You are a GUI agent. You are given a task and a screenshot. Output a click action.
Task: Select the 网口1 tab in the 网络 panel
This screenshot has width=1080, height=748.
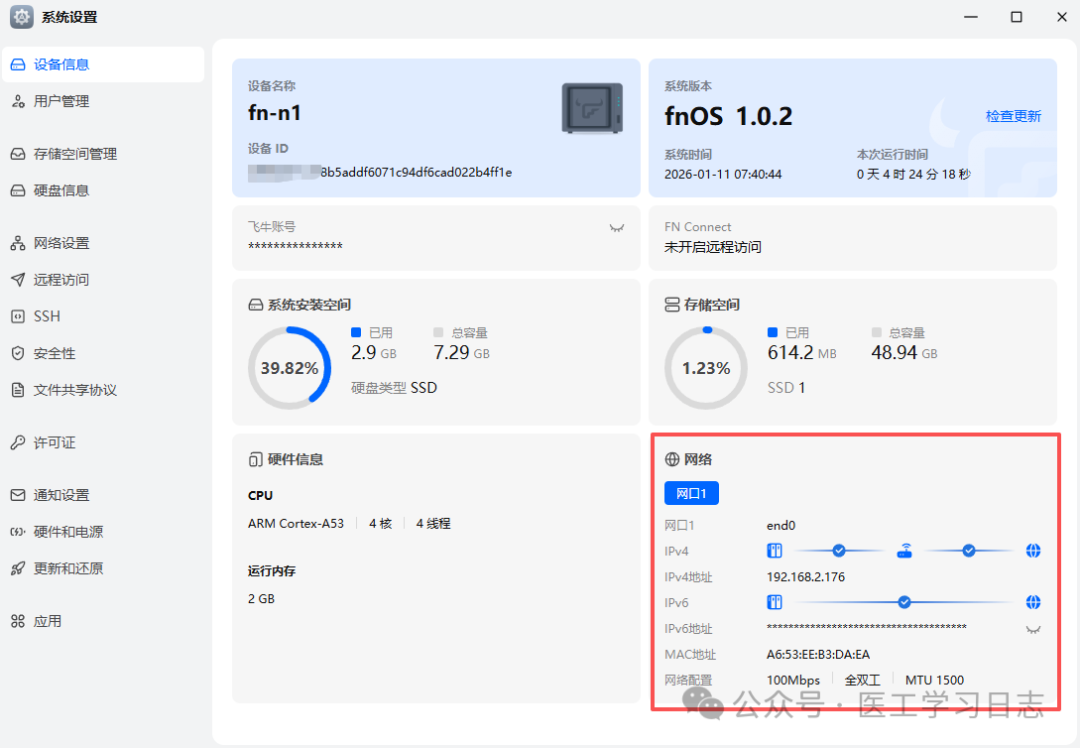[x=693, y=492]
